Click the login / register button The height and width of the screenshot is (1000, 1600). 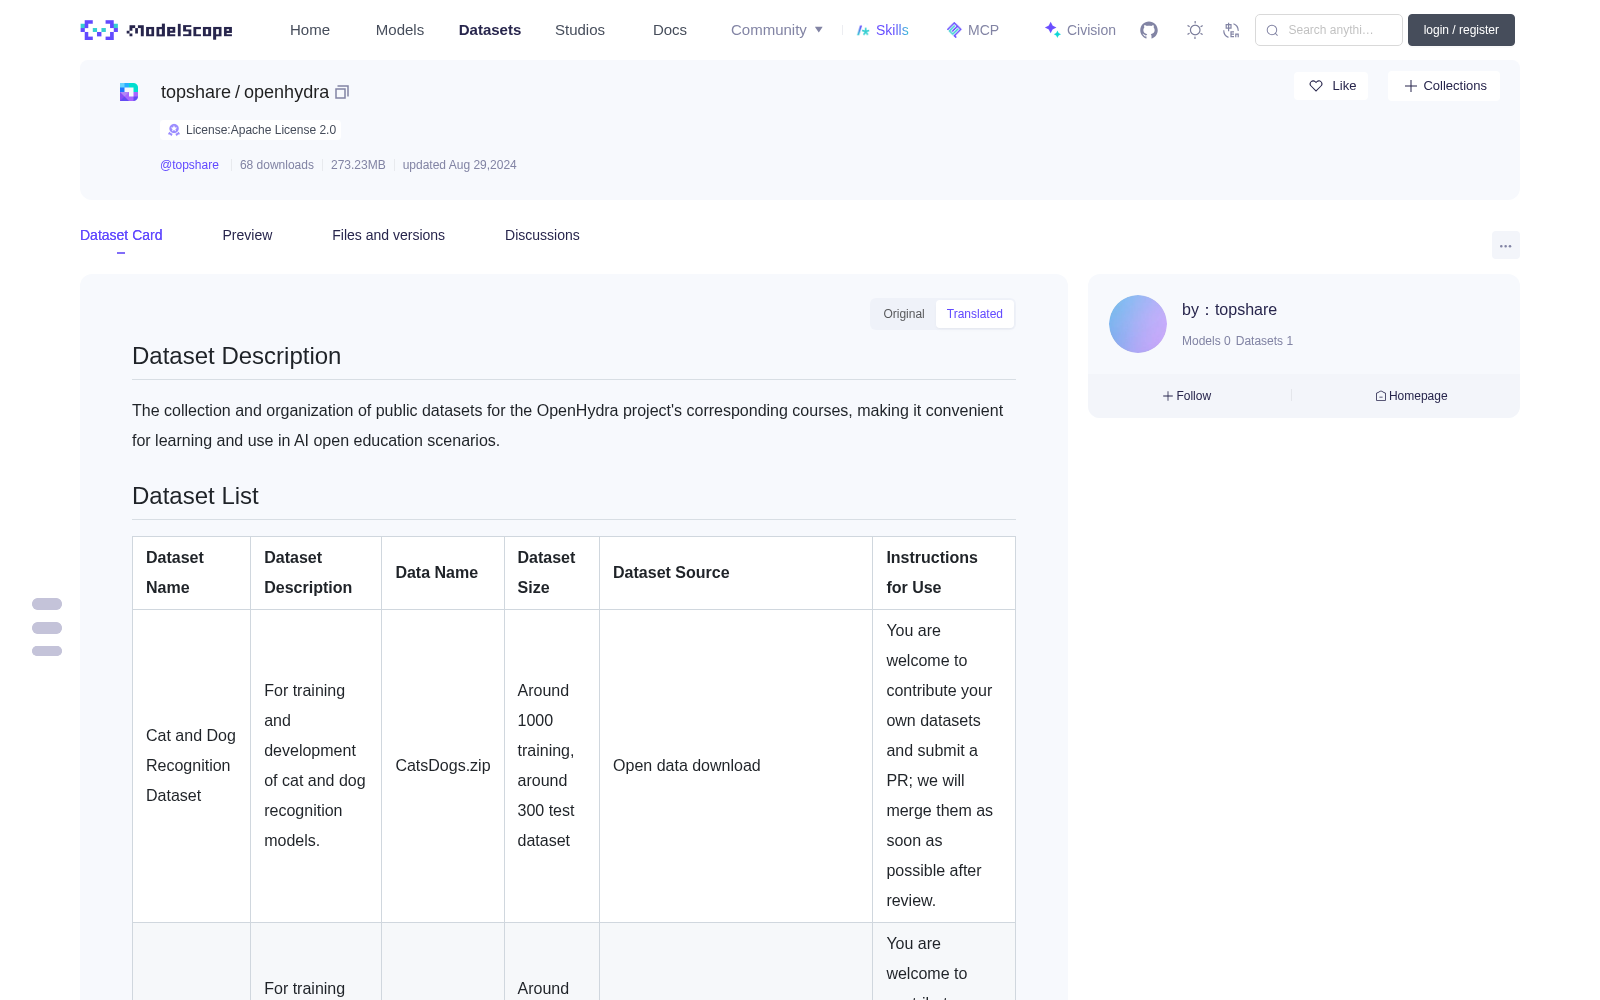pyautogui.click(x=1461, y=30)
